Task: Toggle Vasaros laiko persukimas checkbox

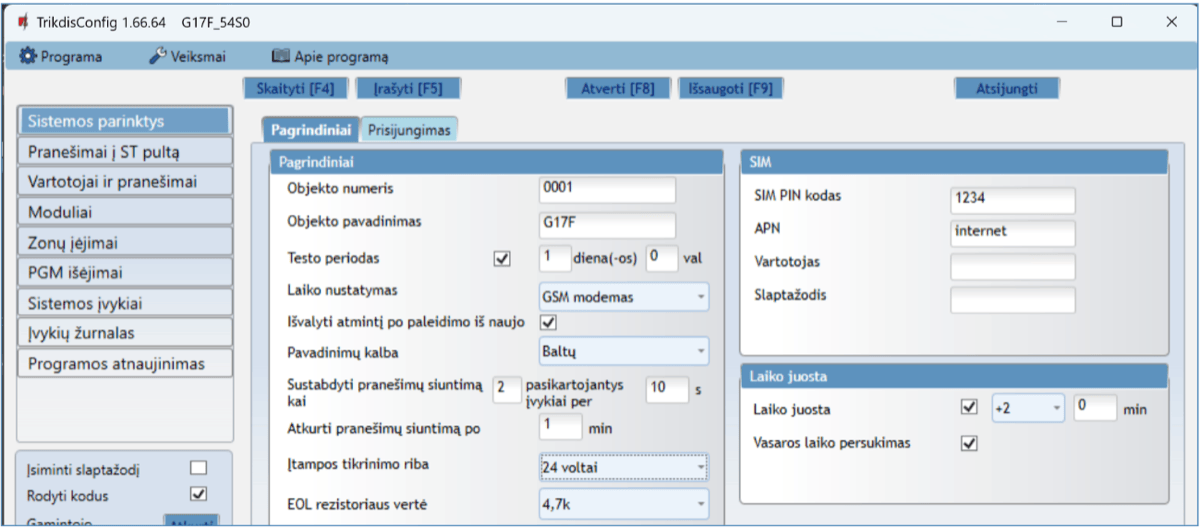Action: pos(968,443)
